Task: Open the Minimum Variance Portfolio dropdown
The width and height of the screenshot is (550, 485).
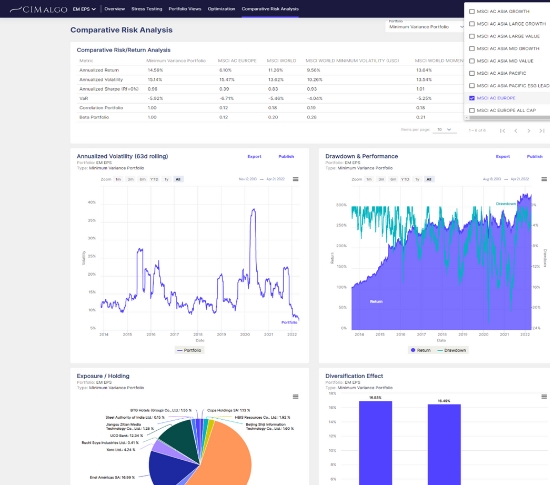Action: [x=425, y=26]
